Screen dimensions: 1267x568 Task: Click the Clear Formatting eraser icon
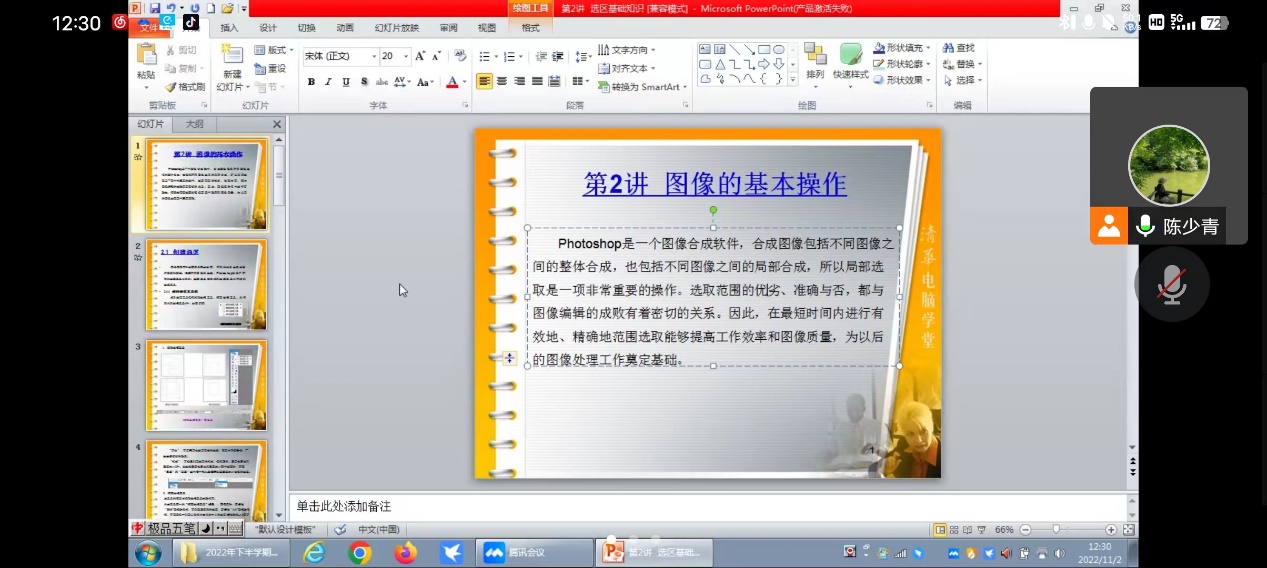point(461,56)
